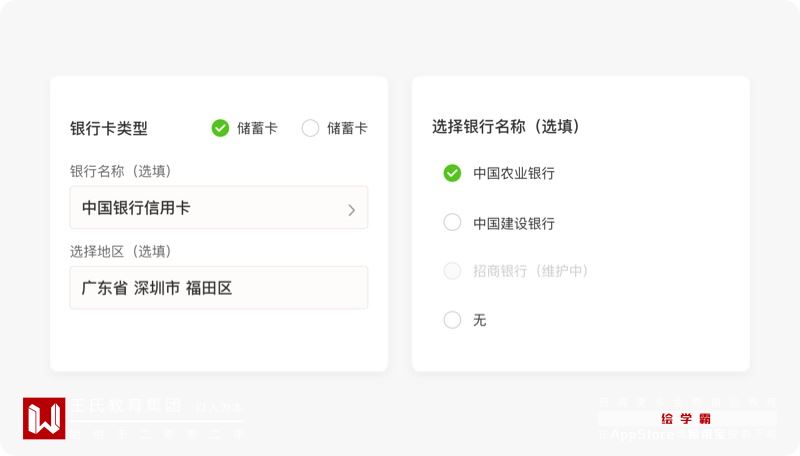This screenshot has height=456, width=800.
Task: Expand the bank name chevron arrow
Action: (351, 209)
